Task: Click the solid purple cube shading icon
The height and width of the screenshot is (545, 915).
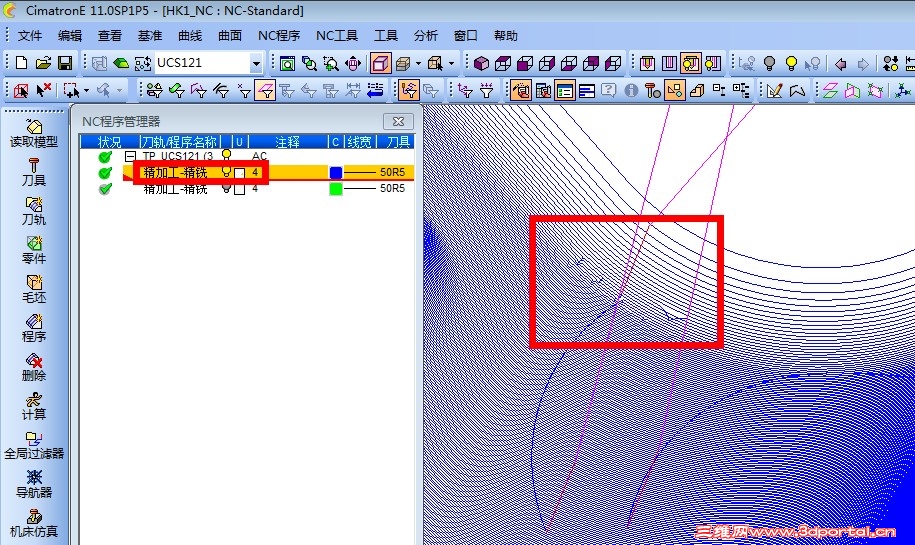Action: 481,63
